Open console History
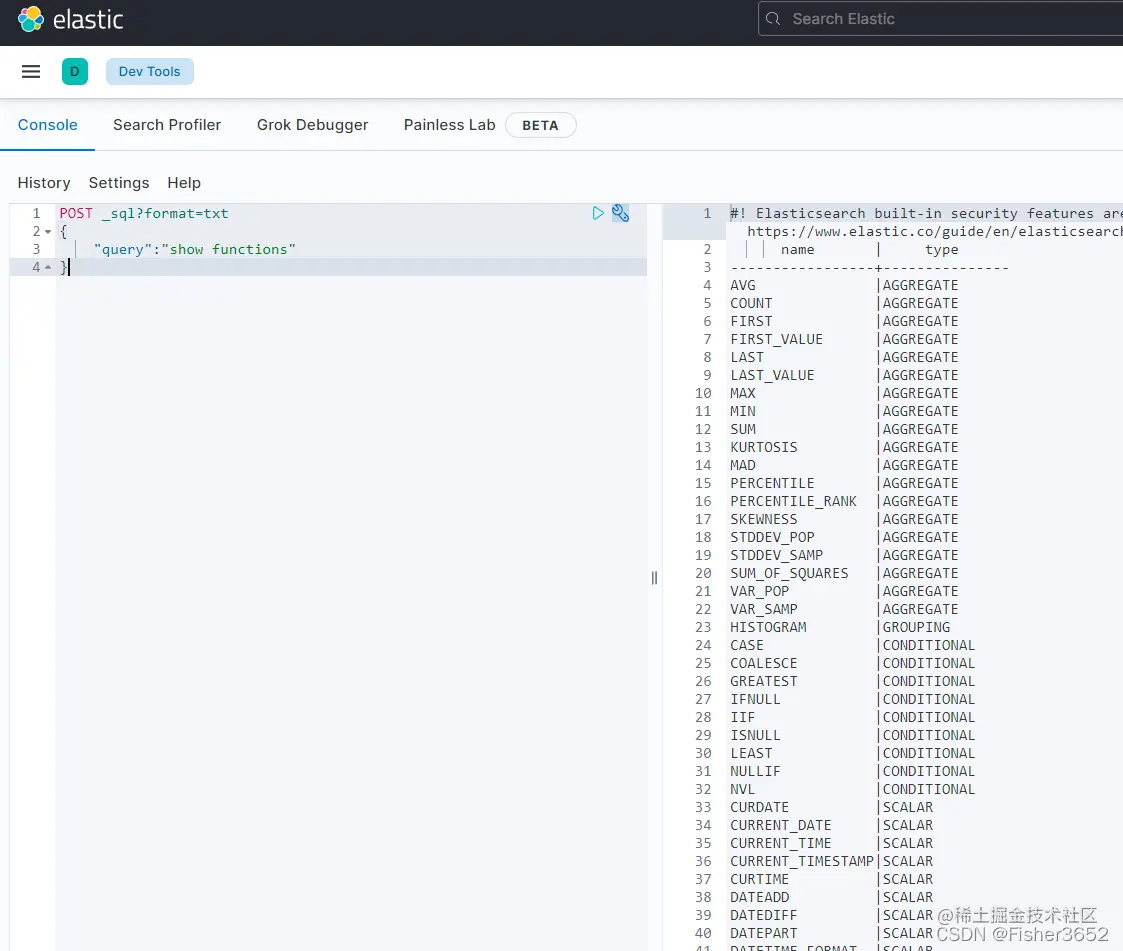 click(44, 183)
